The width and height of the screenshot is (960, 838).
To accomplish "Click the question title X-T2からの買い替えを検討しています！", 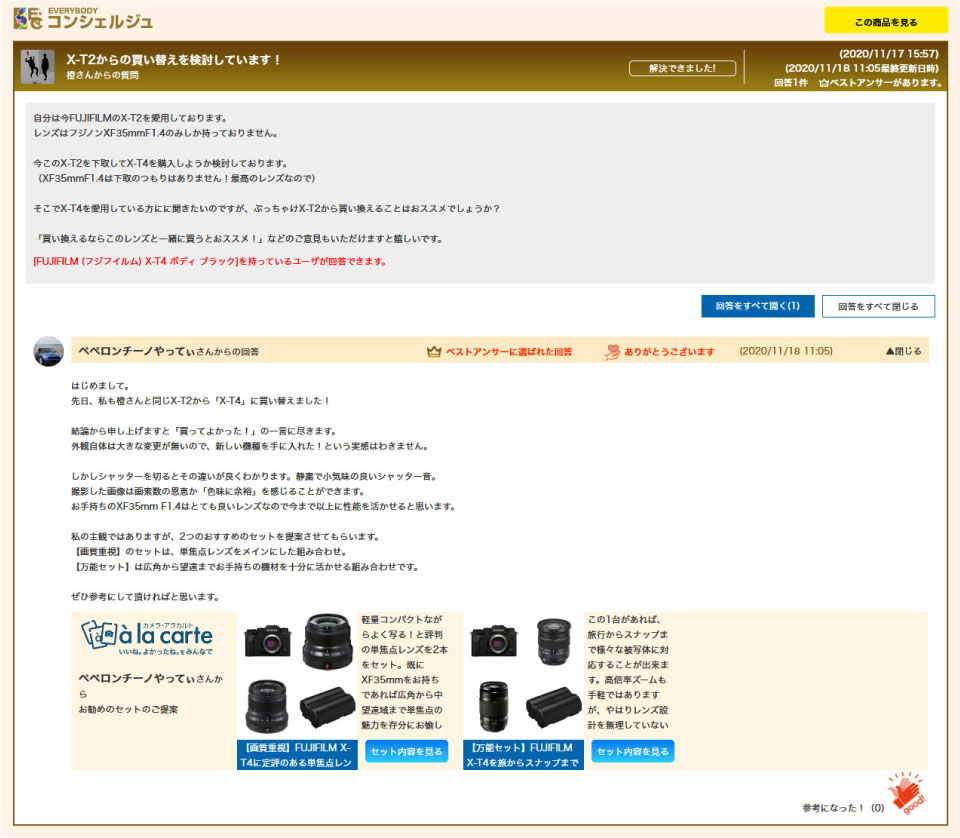I will (x=173, y=59).
